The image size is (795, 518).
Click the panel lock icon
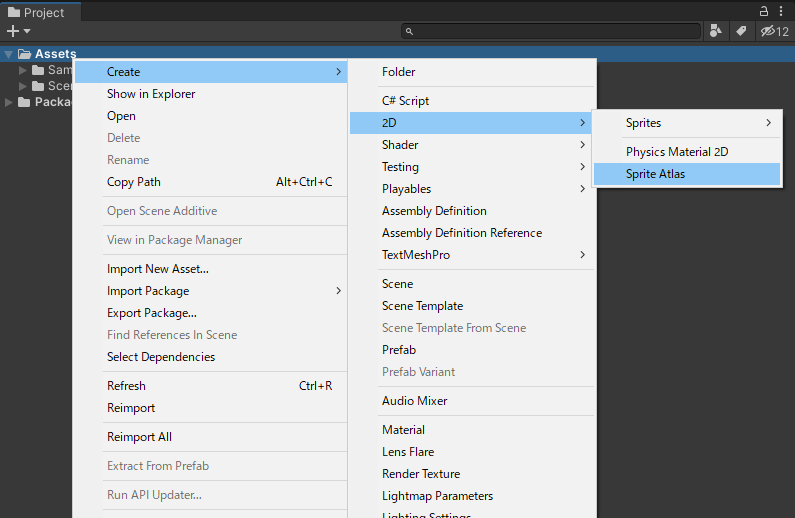coord(765,11)
